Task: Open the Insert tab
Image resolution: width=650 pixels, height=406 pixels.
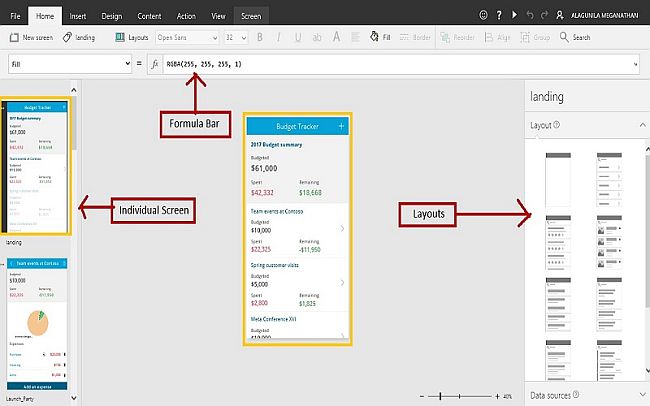Action: (78, 16)
